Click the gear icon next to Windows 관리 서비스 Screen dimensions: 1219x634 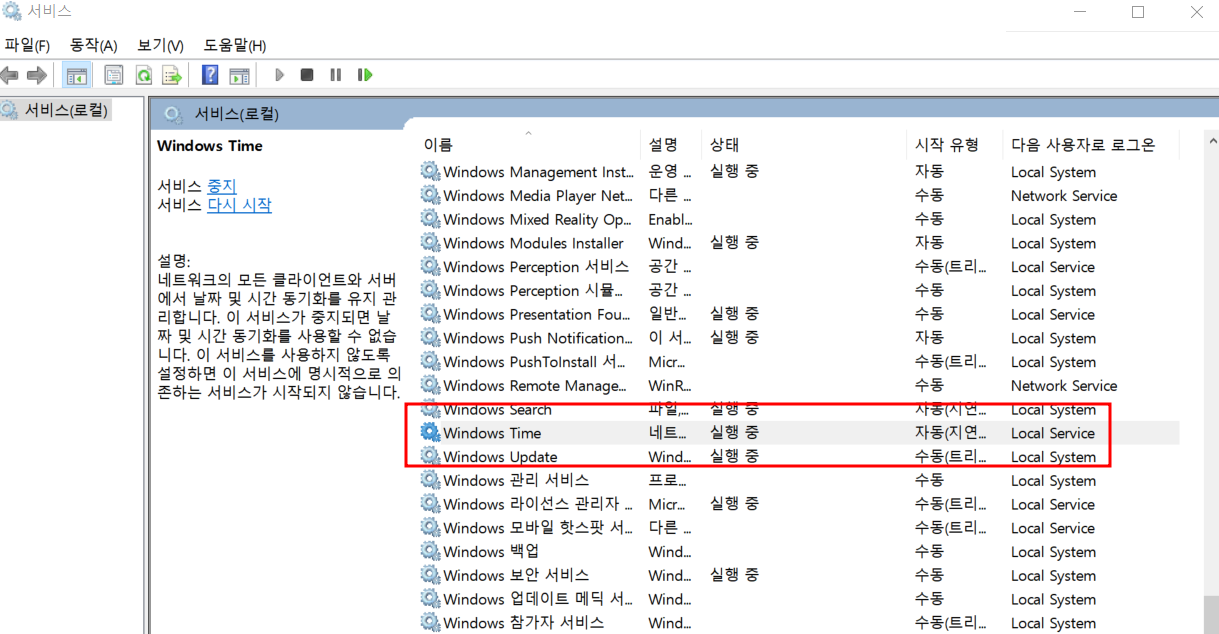pos(430,481)
